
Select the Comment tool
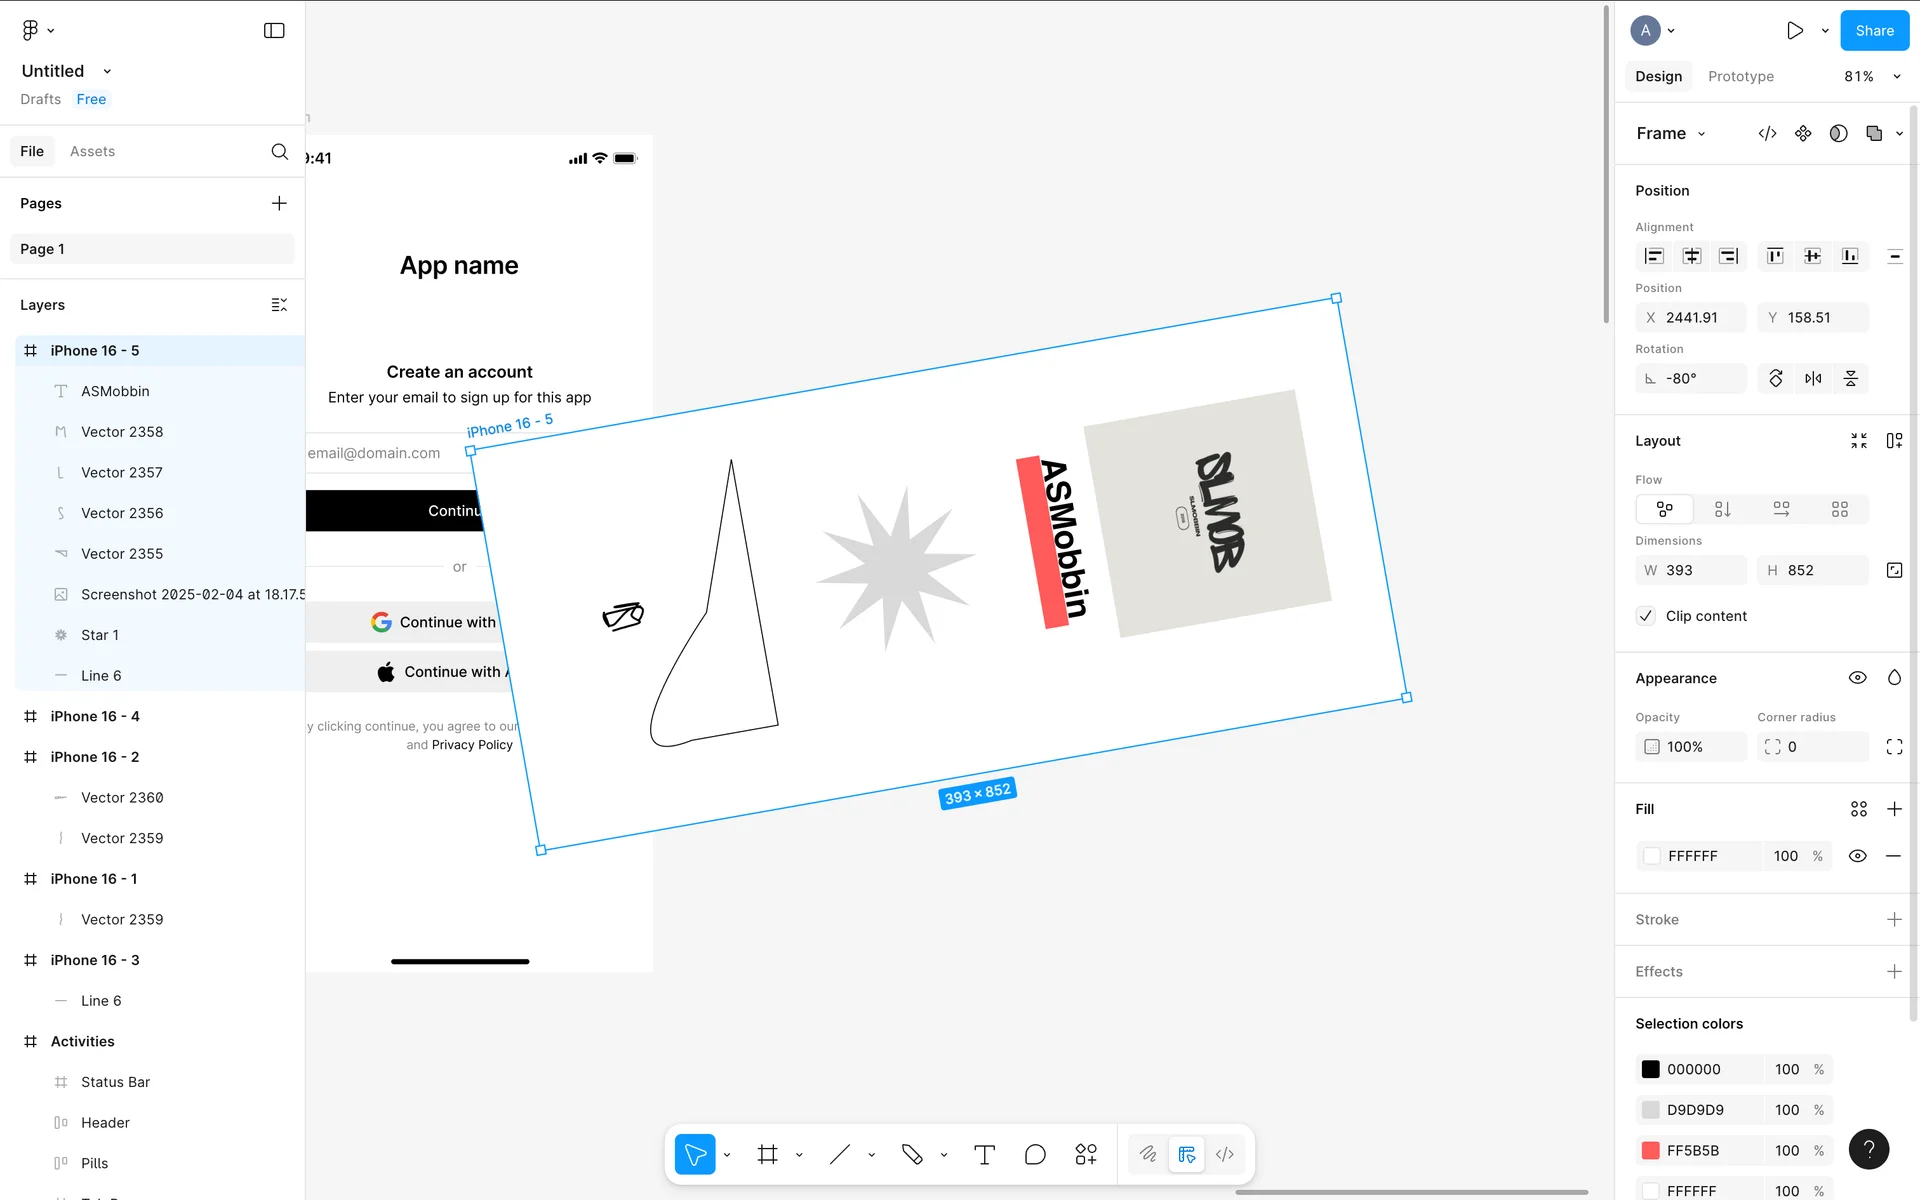1035,1154
